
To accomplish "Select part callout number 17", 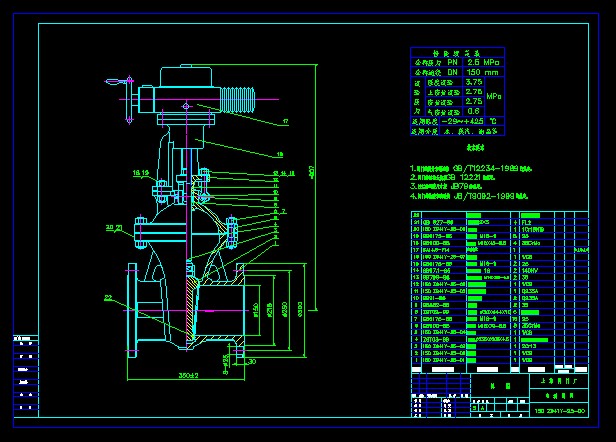I will pyautogui.click(x=284, y=122).
